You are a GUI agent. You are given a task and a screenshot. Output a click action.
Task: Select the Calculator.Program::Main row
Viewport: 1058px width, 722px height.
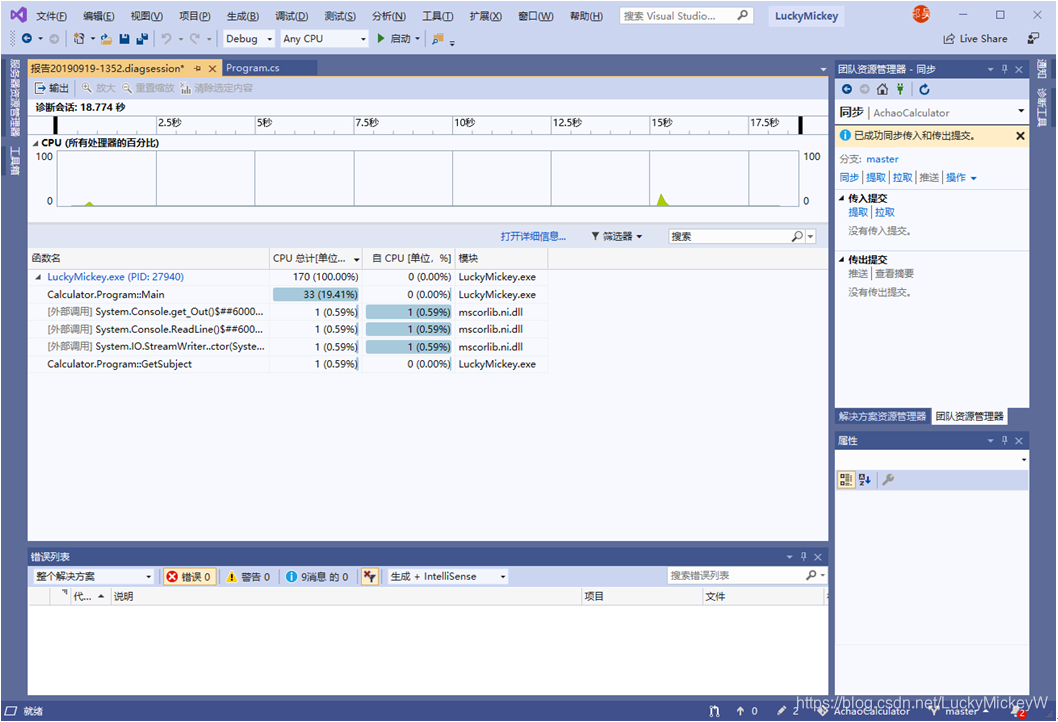pos(287,294)
